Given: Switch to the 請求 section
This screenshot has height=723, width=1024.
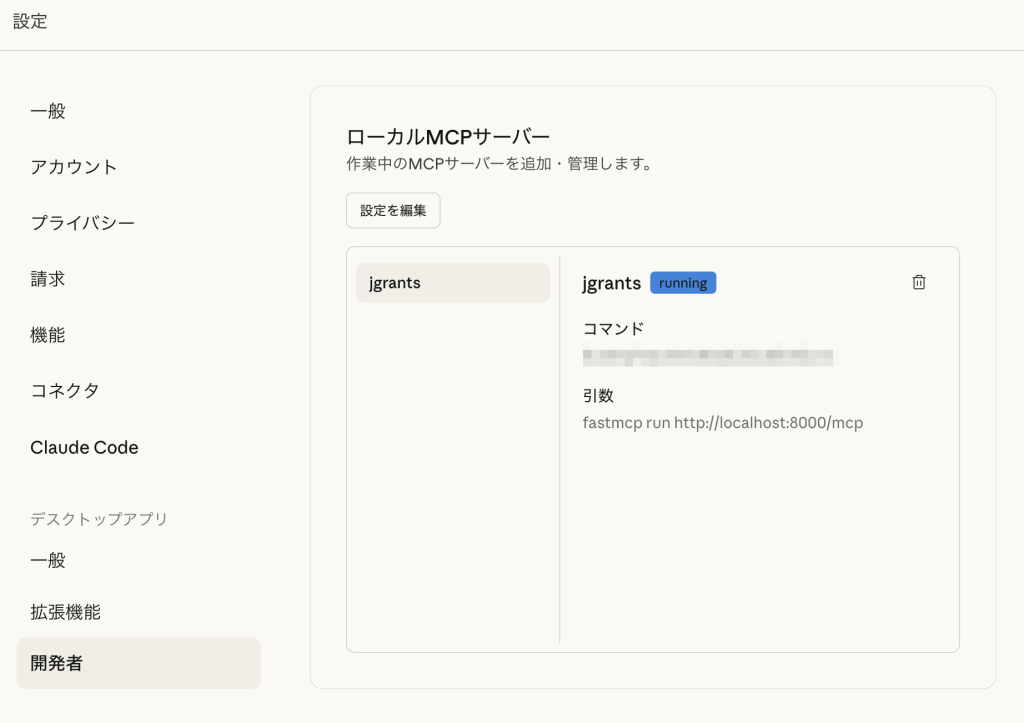Looking at the screenshot, I should coord(48,279).
